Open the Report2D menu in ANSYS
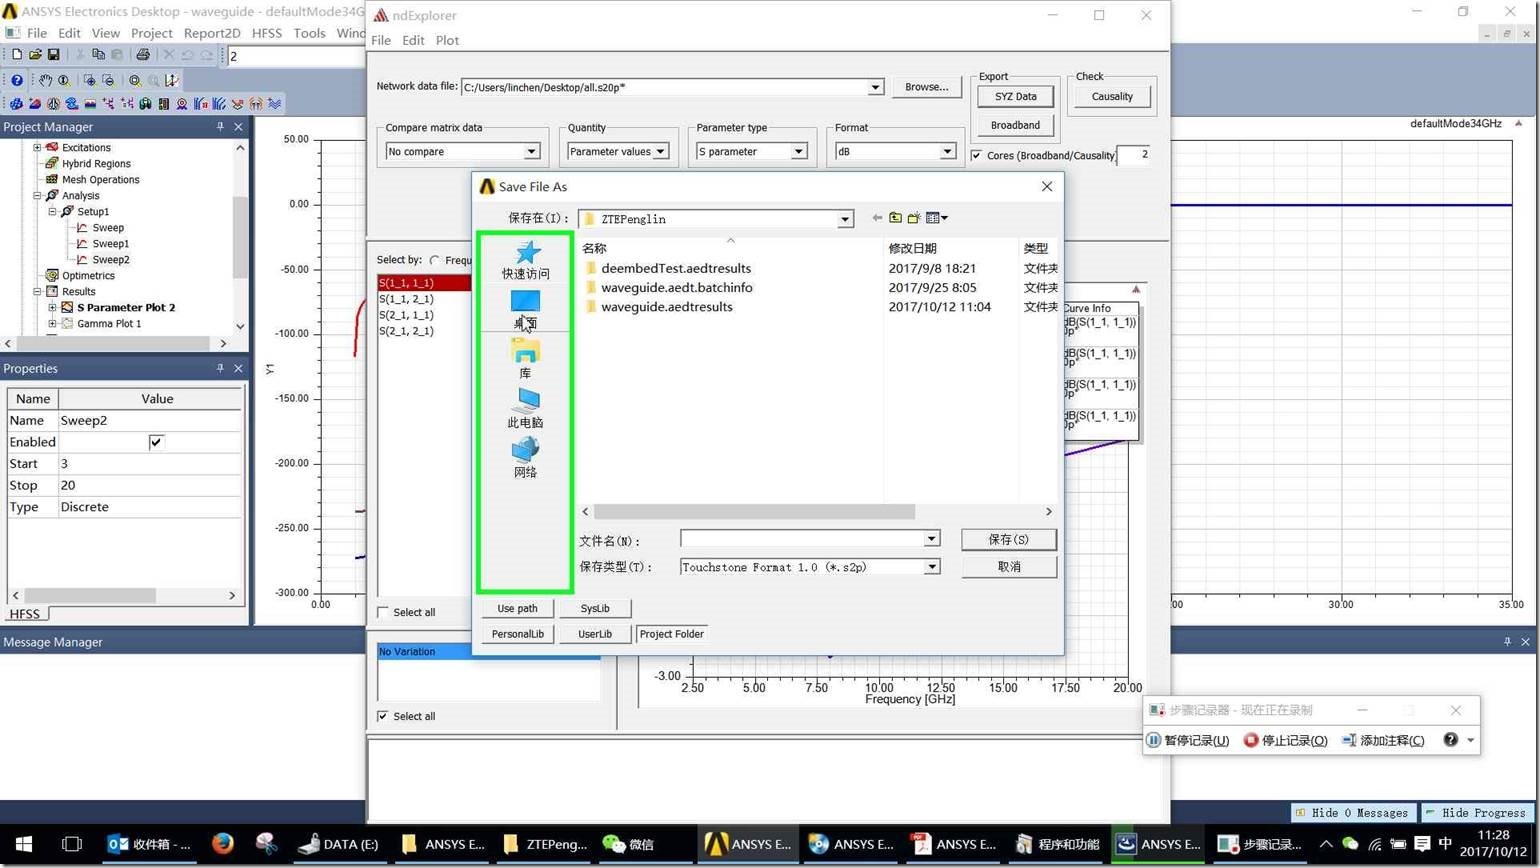 (211, 33)
